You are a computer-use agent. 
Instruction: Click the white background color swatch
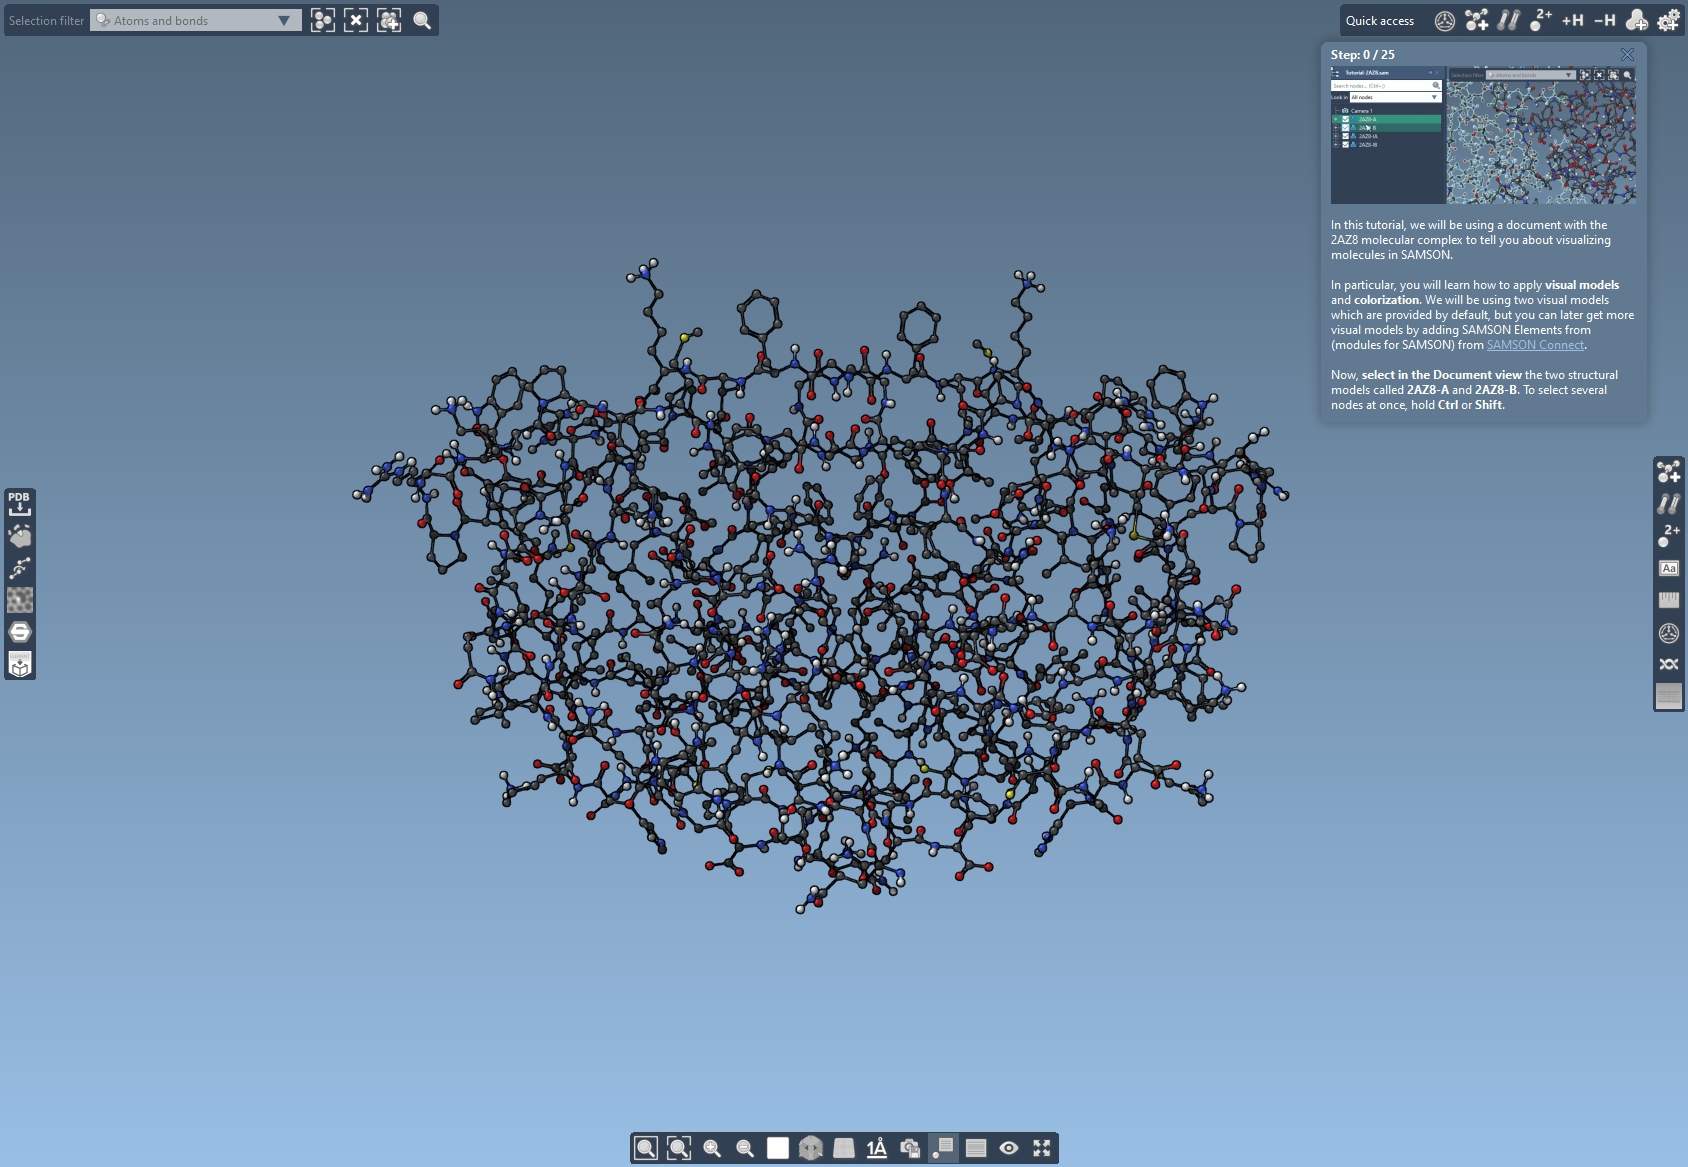[778, 1148]
